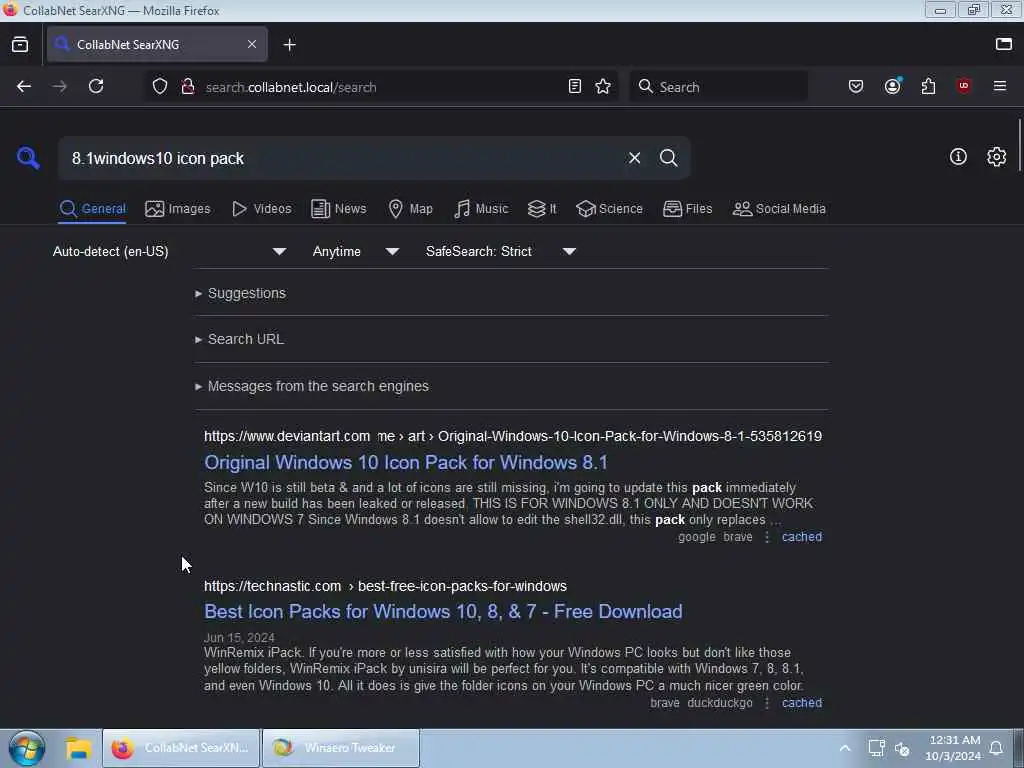The image size is (1024, 768).
Task: Open the SafeSearch: Strict dropdown
Action: pyautogui.click(x=501, y=251)
